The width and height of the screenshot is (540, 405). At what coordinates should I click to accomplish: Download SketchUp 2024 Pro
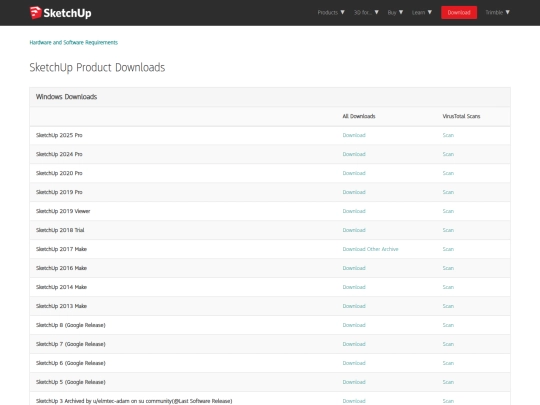[354, 154]
